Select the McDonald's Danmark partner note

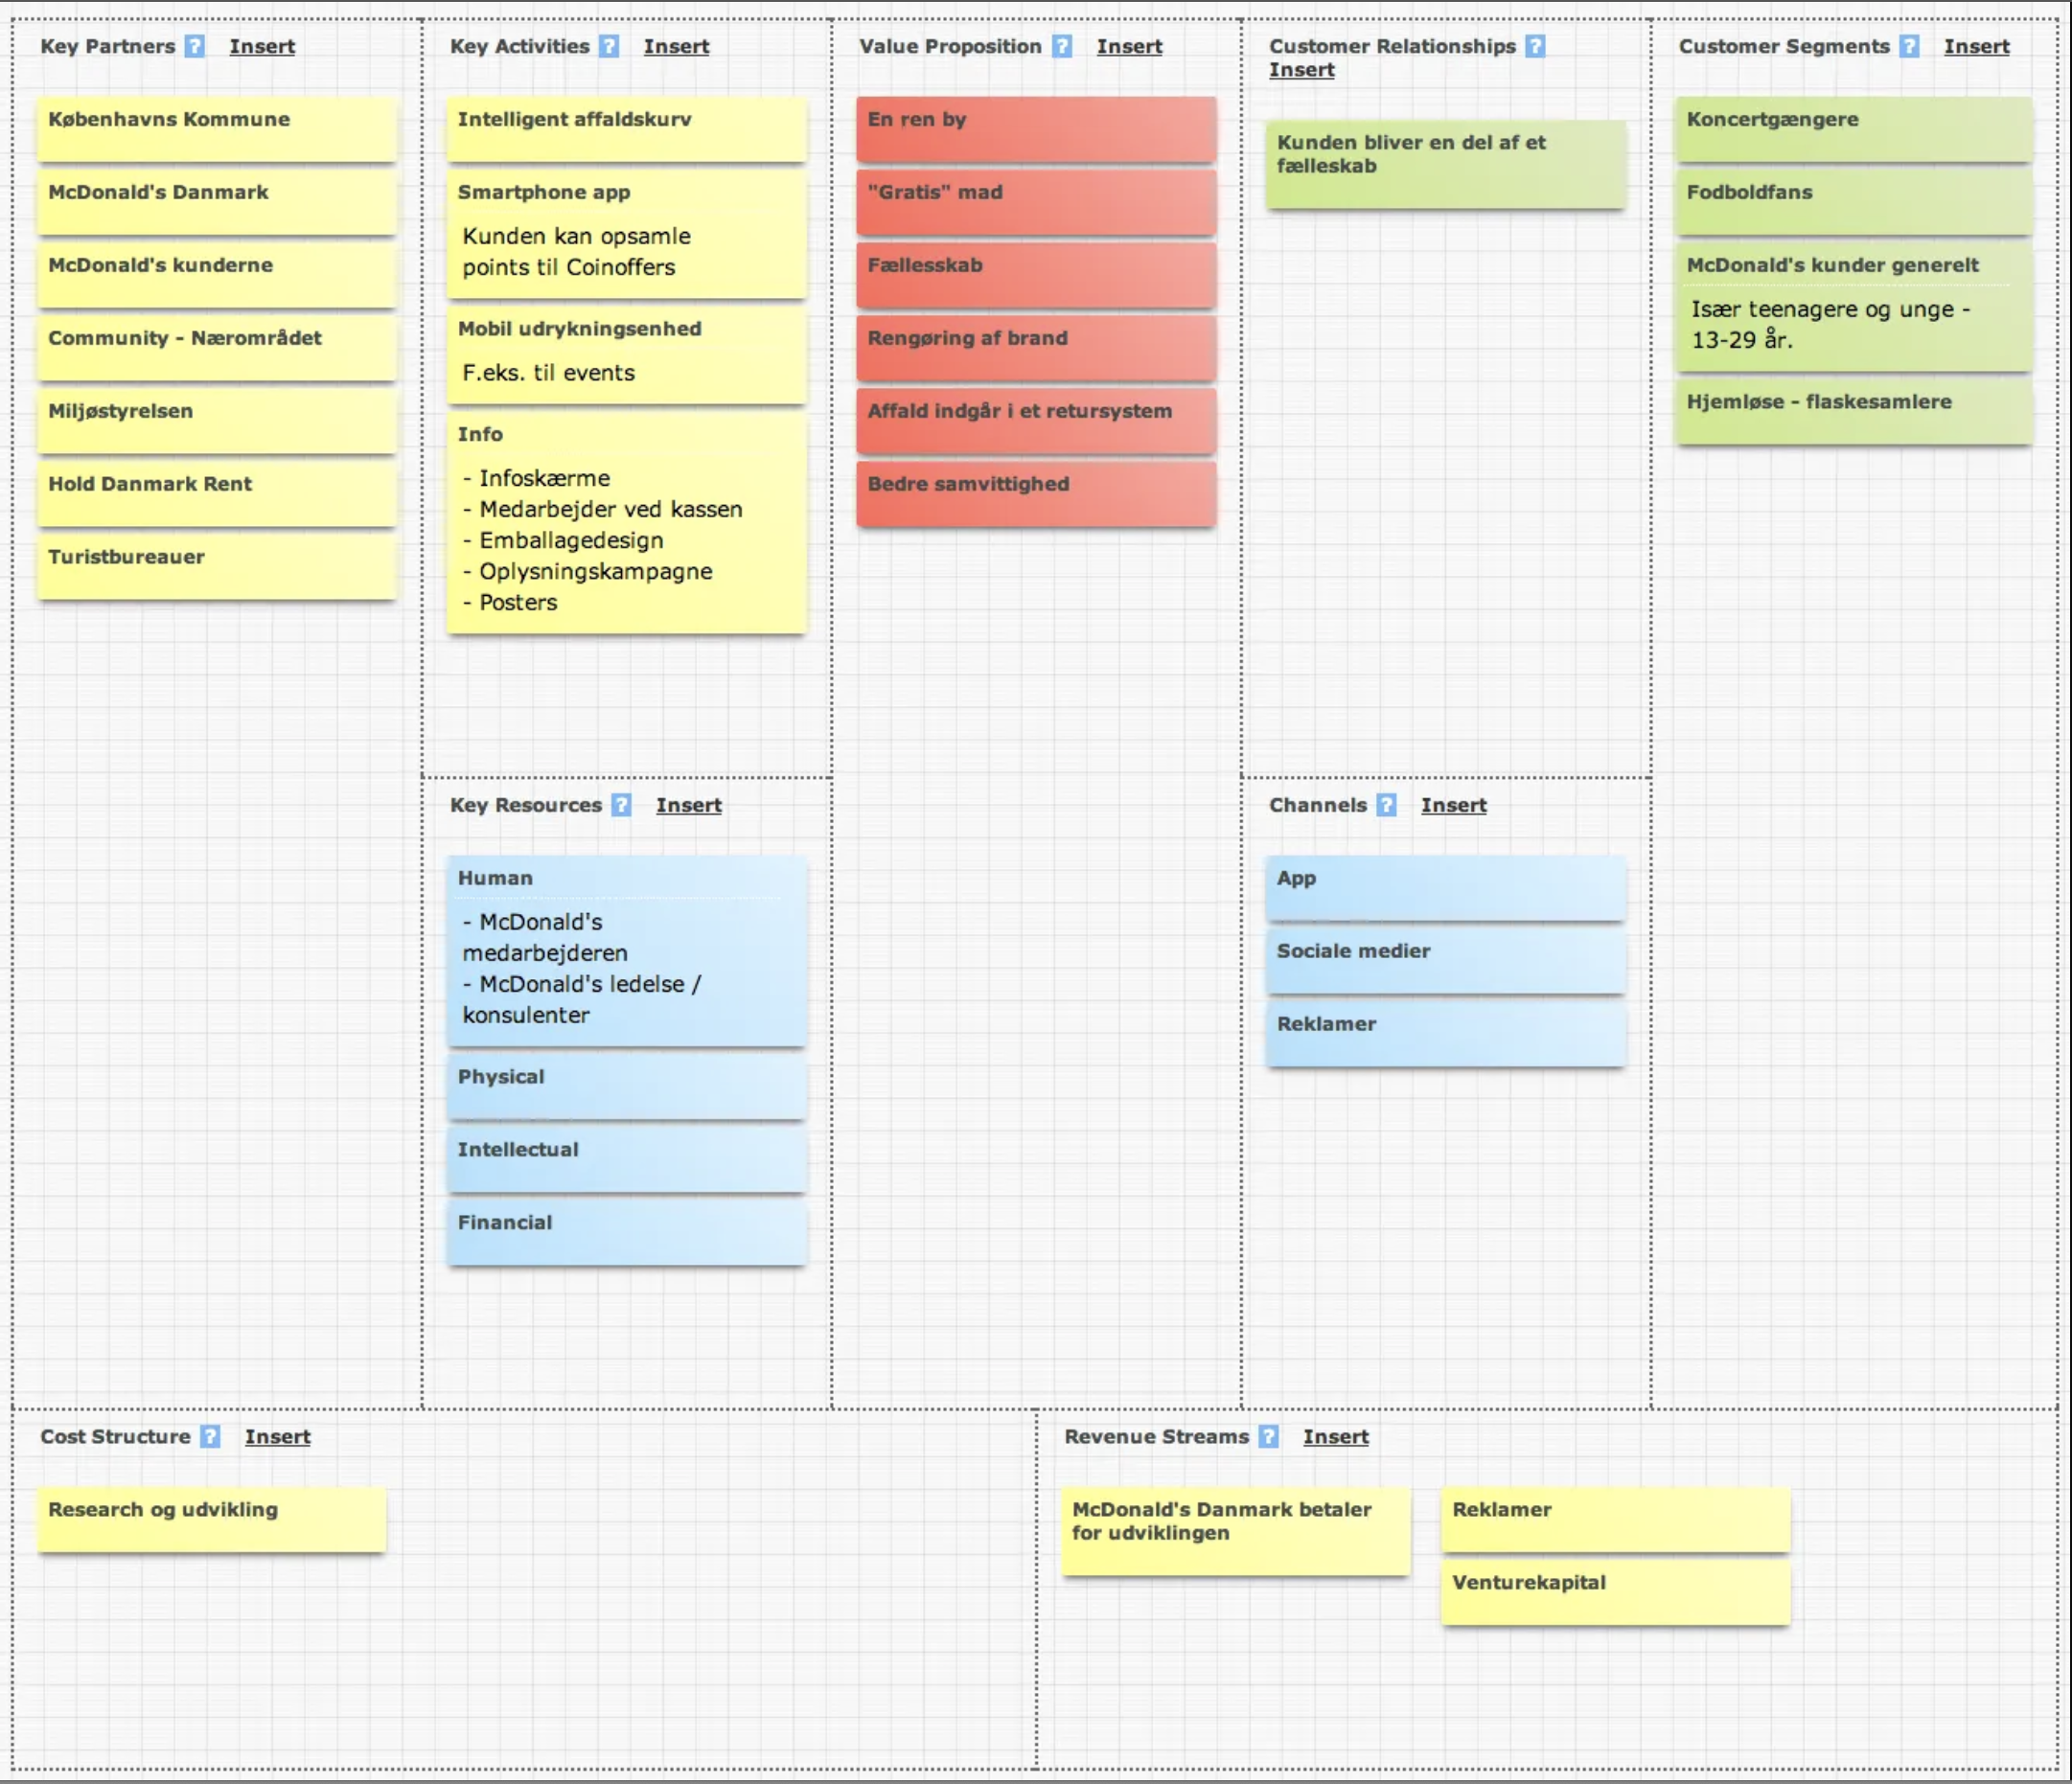[x=217, y=202]
